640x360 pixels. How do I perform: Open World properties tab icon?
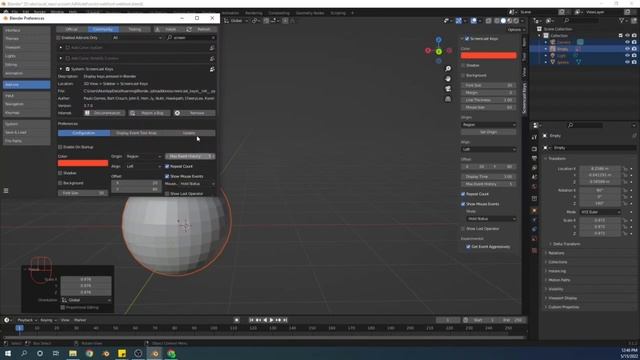click(534, 187)
